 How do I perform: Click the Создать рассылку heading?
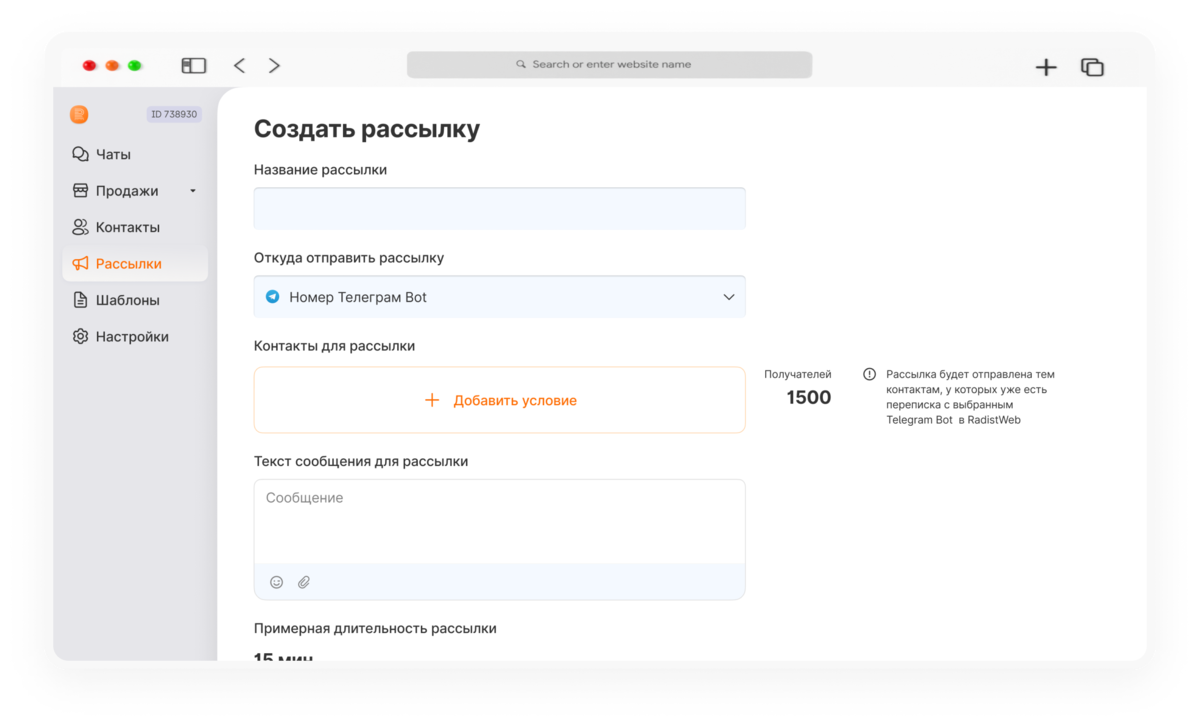(x=367, y=129)
